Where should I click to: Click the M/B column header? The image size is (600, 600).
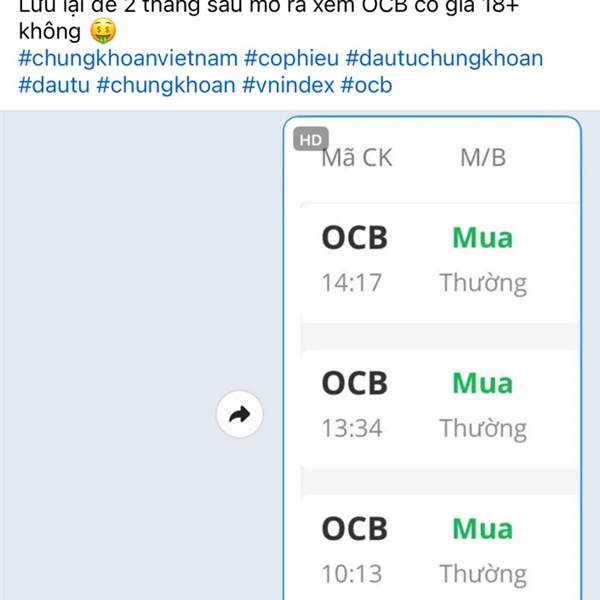click(x=483, y=157)
